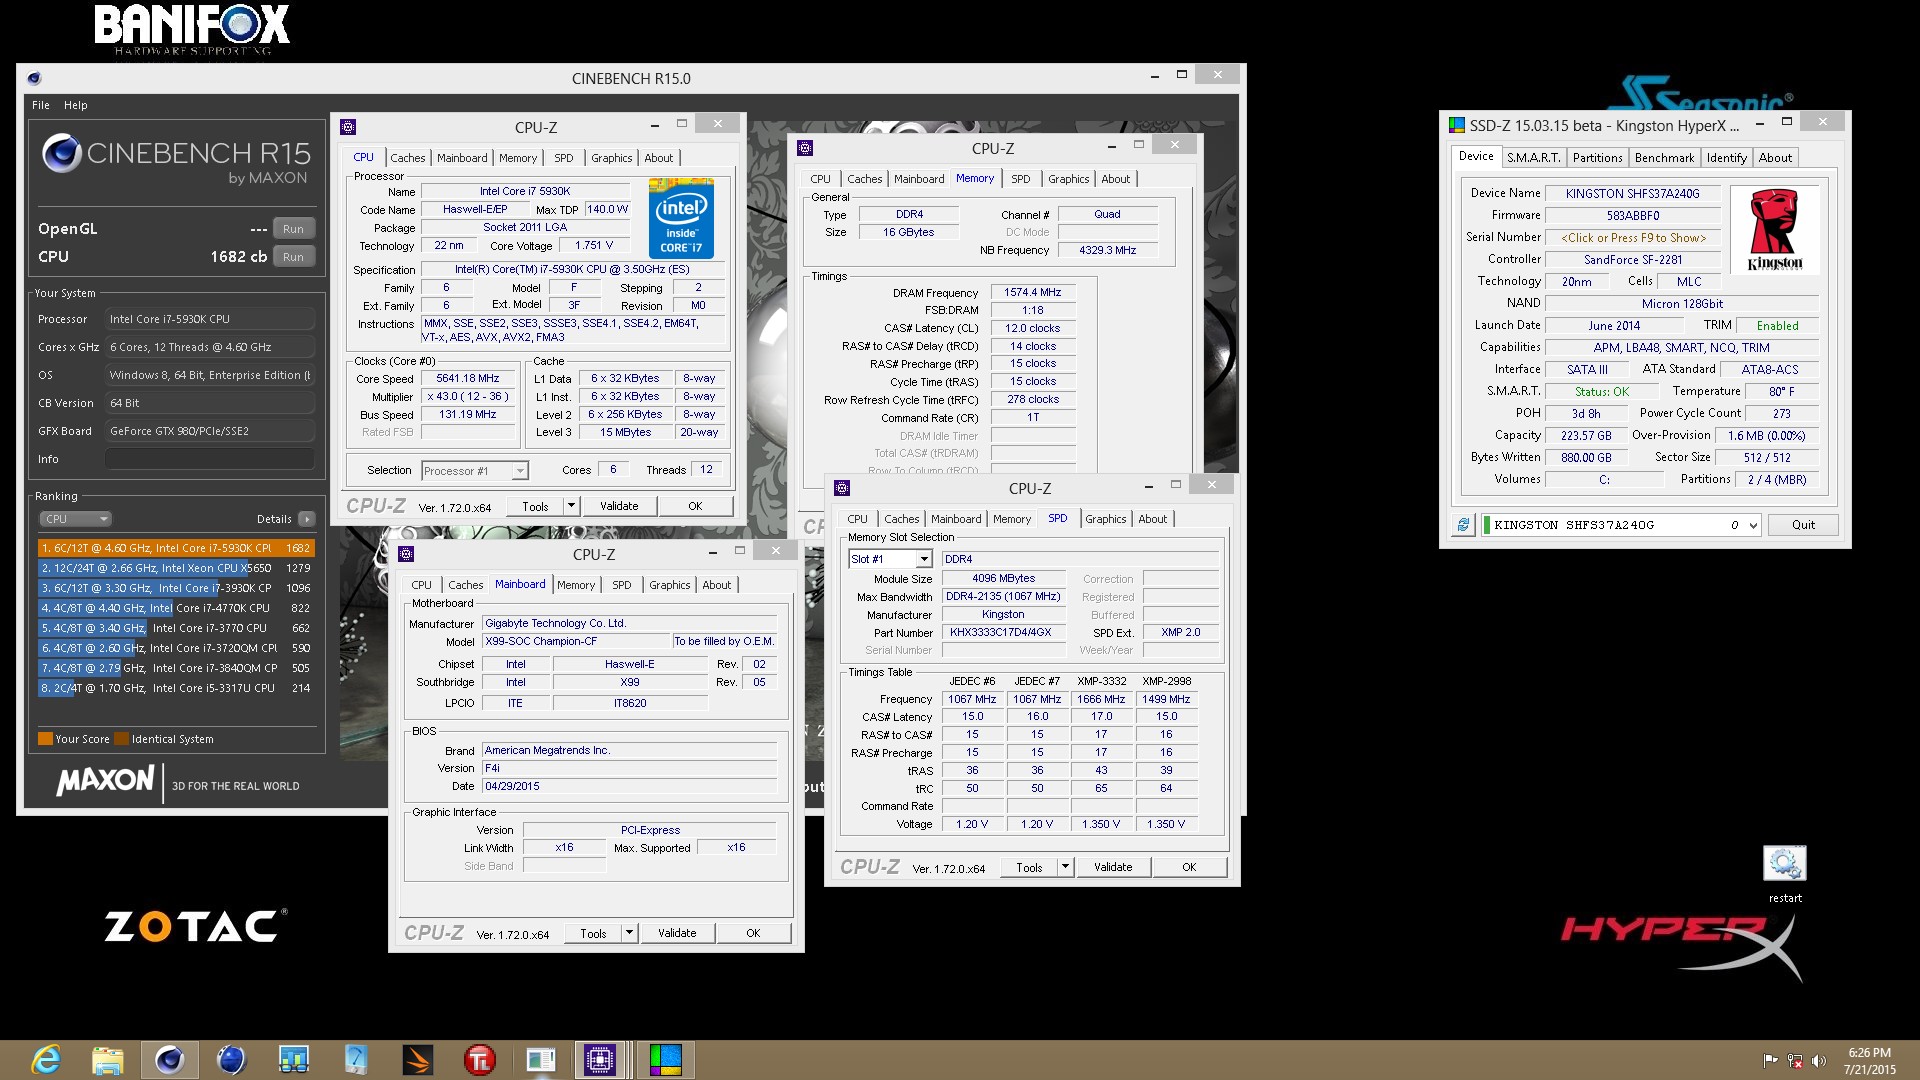The width and height of the screenshot is (1920, 1080).
Task: Click the SSD-Z refresh icon button
Action: click(x=1463, y=525)
